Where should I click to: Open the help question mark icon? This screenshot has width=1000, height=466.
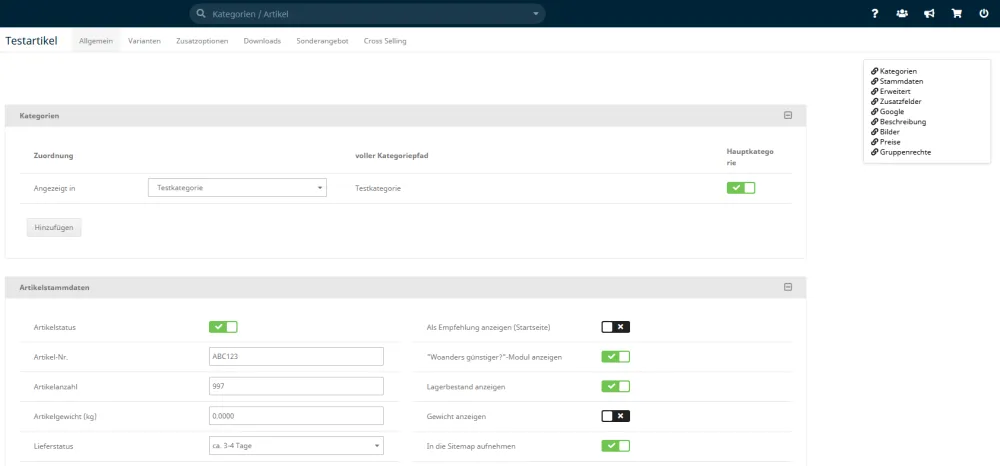point(875,13)
